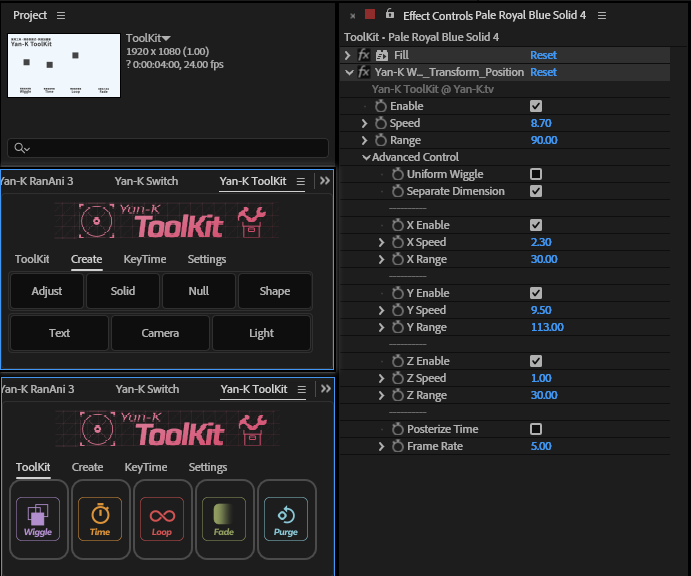
Task: Uncheck Separate Dimension checkbox
Action: 536,191
